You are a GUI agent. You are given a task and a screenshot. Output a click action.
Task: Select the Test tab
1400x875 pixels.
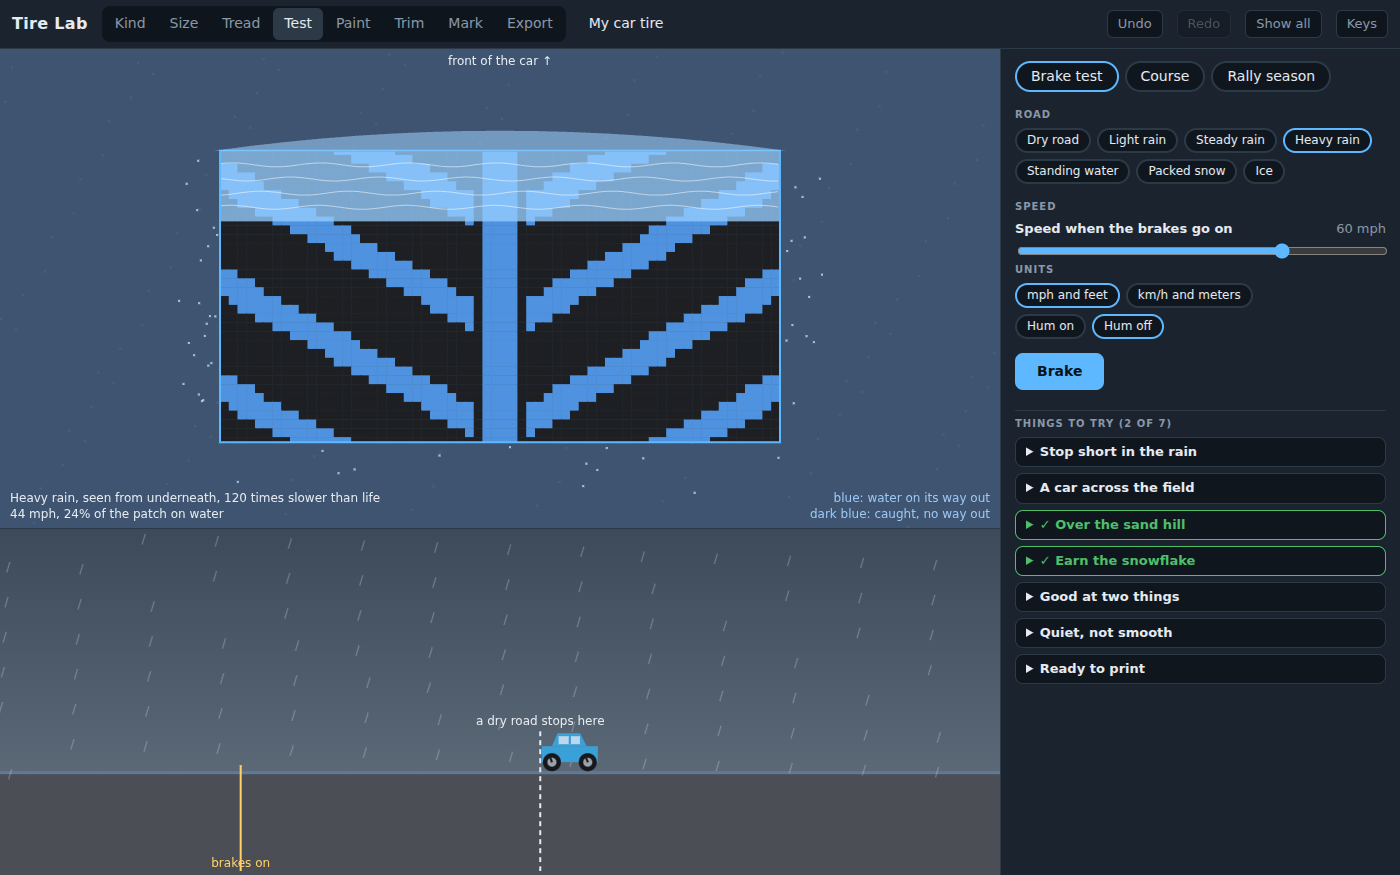(298, 23)
